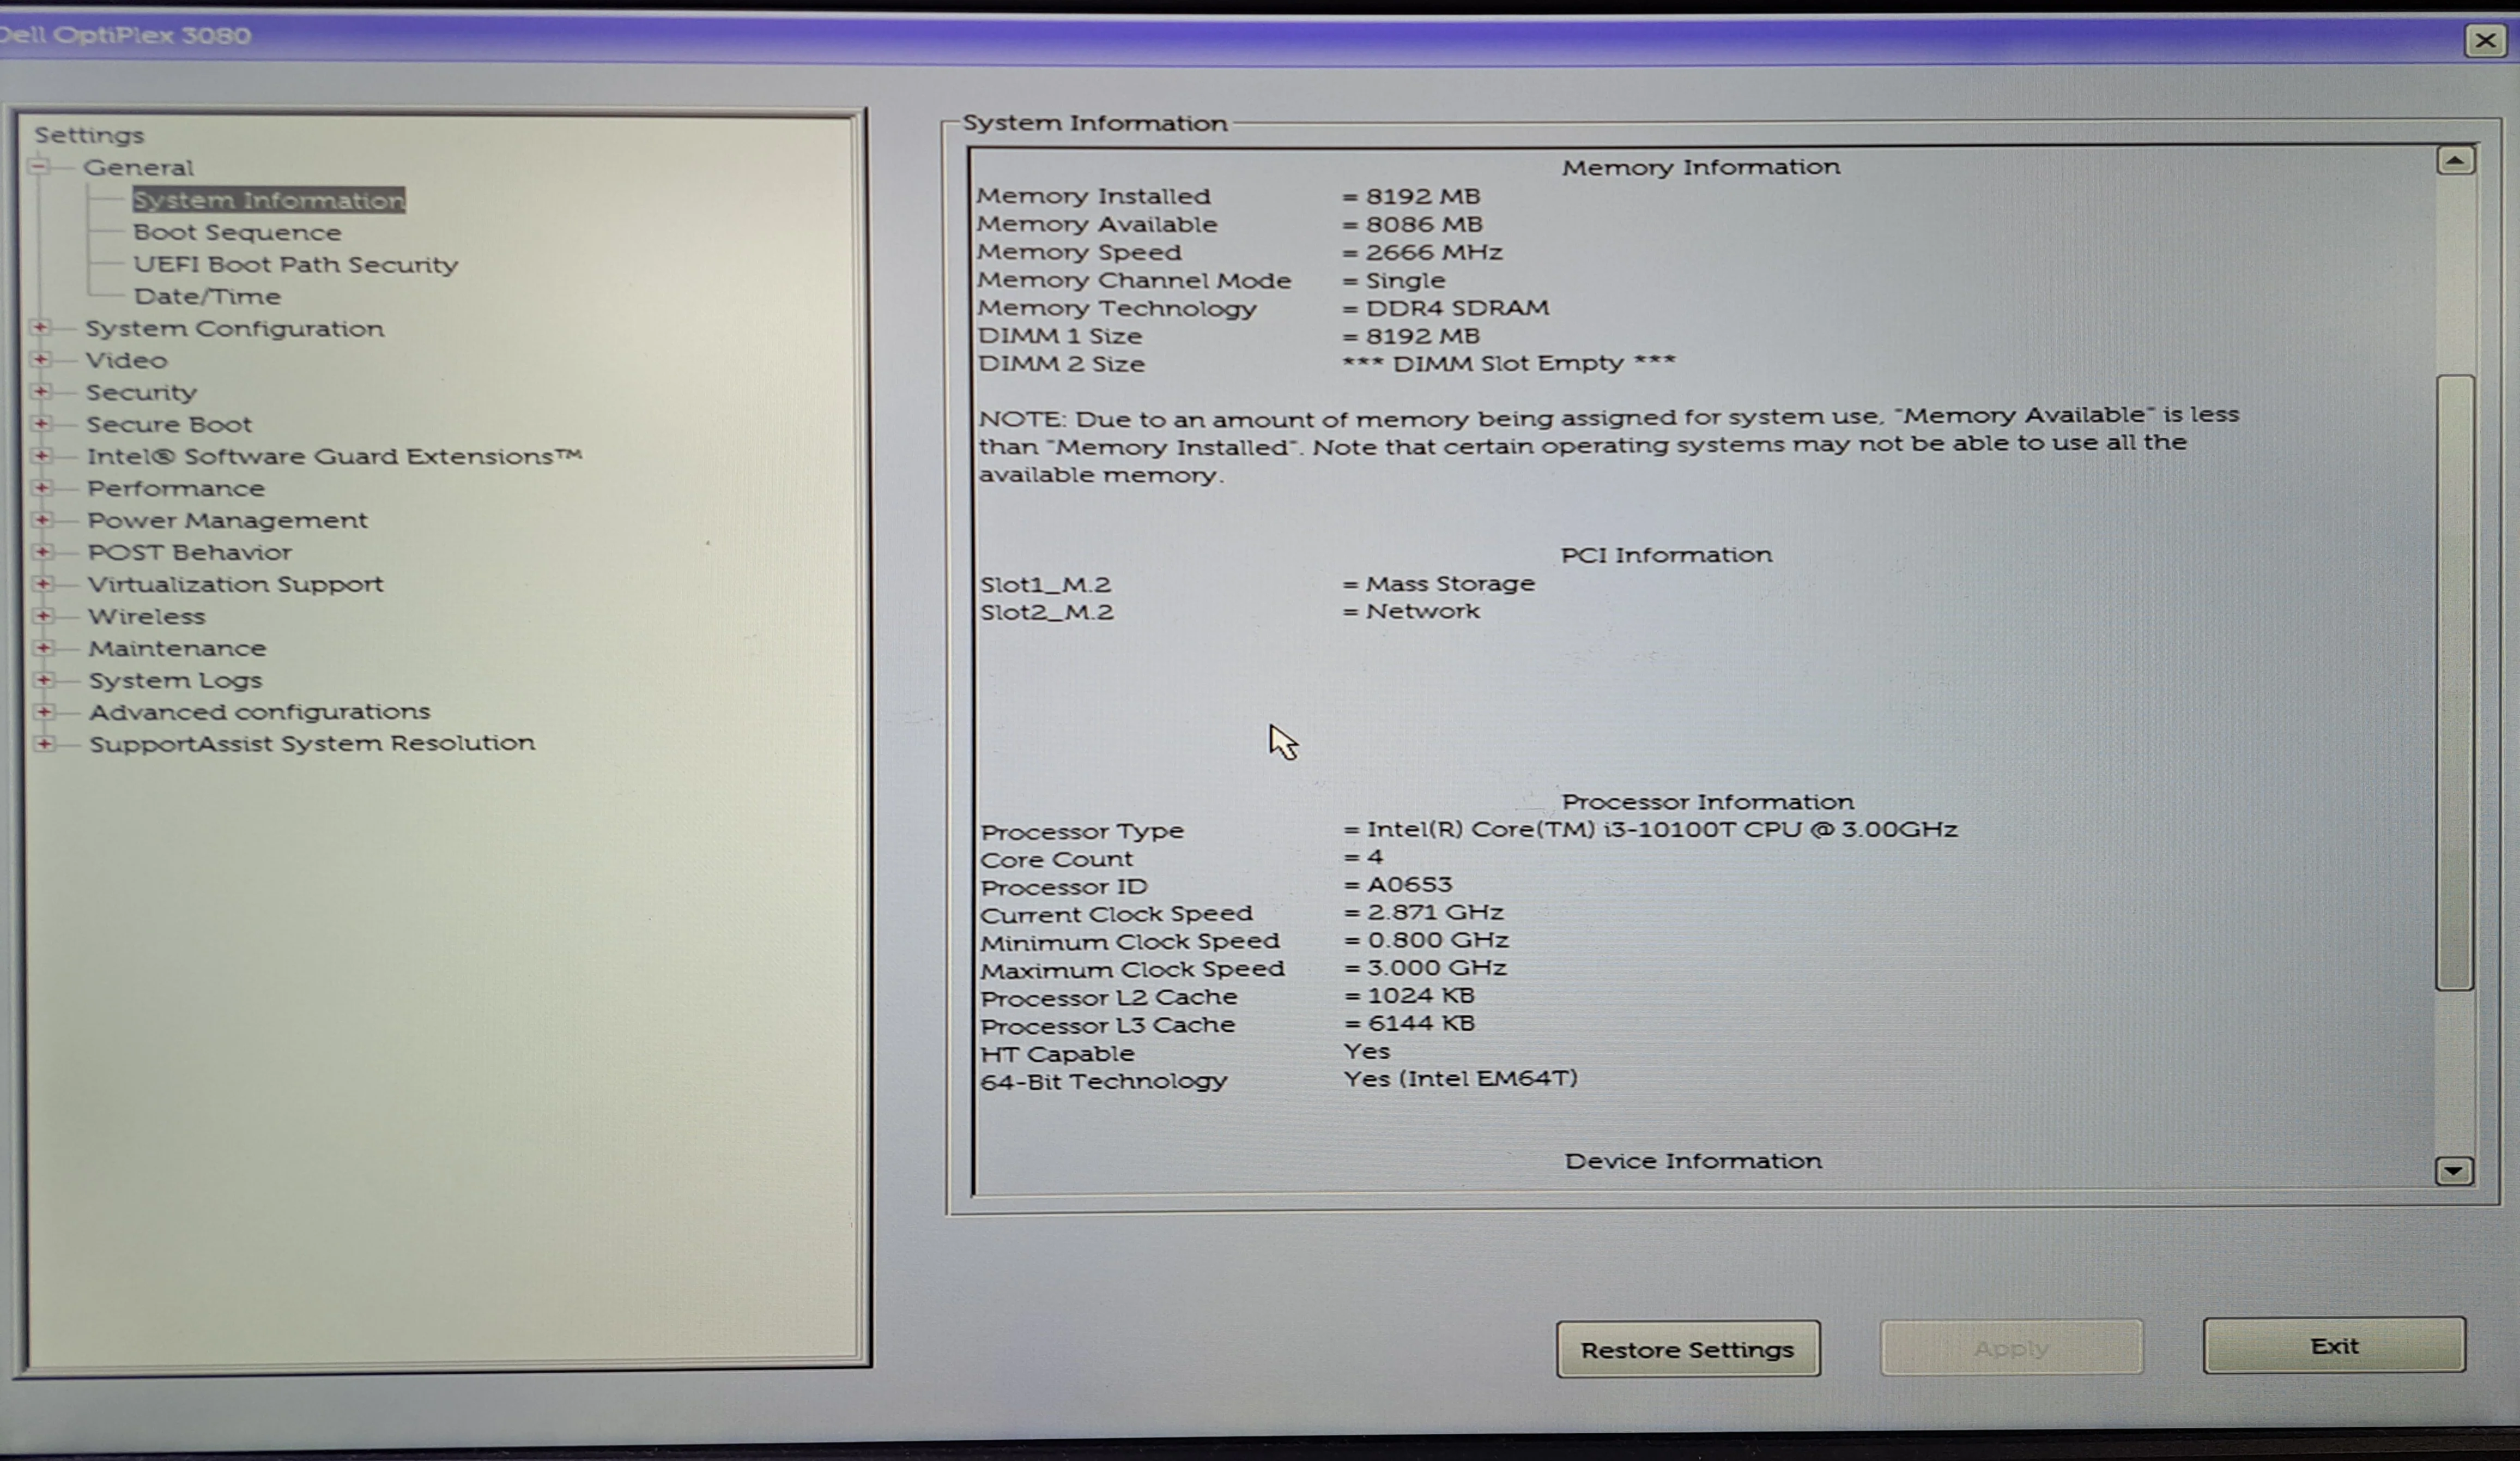This screenshot has height=1461, width=2520.
Task: Select the Video category label
Action: [x=126, y=360]
